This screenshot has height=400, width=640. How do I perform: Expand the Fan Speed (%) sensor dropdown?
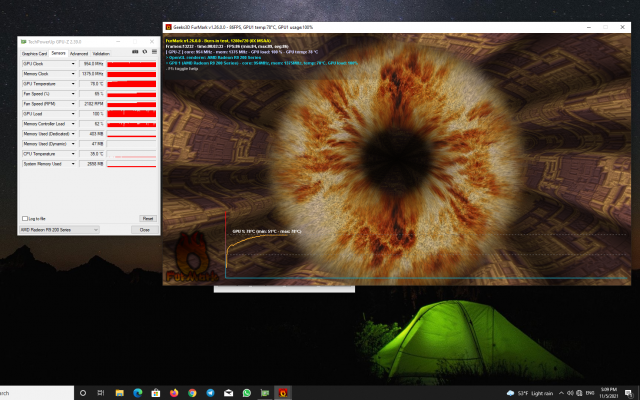(x=73, y=94)
